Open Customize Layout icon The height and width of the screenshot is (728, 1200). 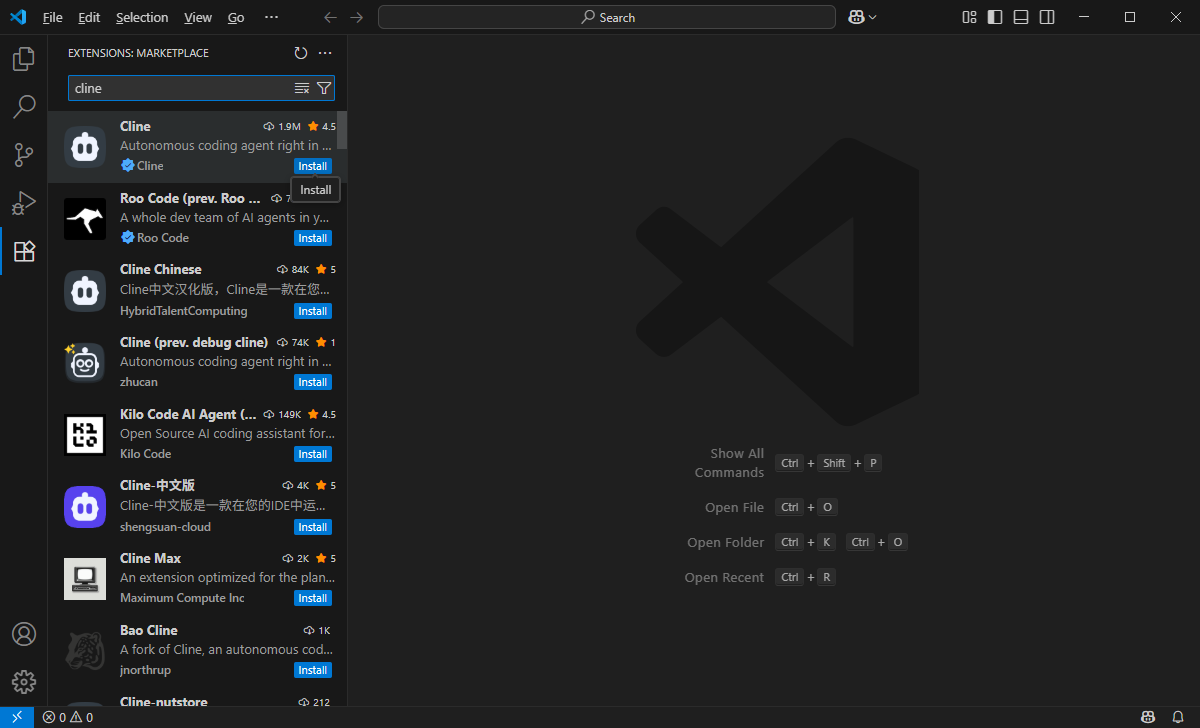pos(969,17)
